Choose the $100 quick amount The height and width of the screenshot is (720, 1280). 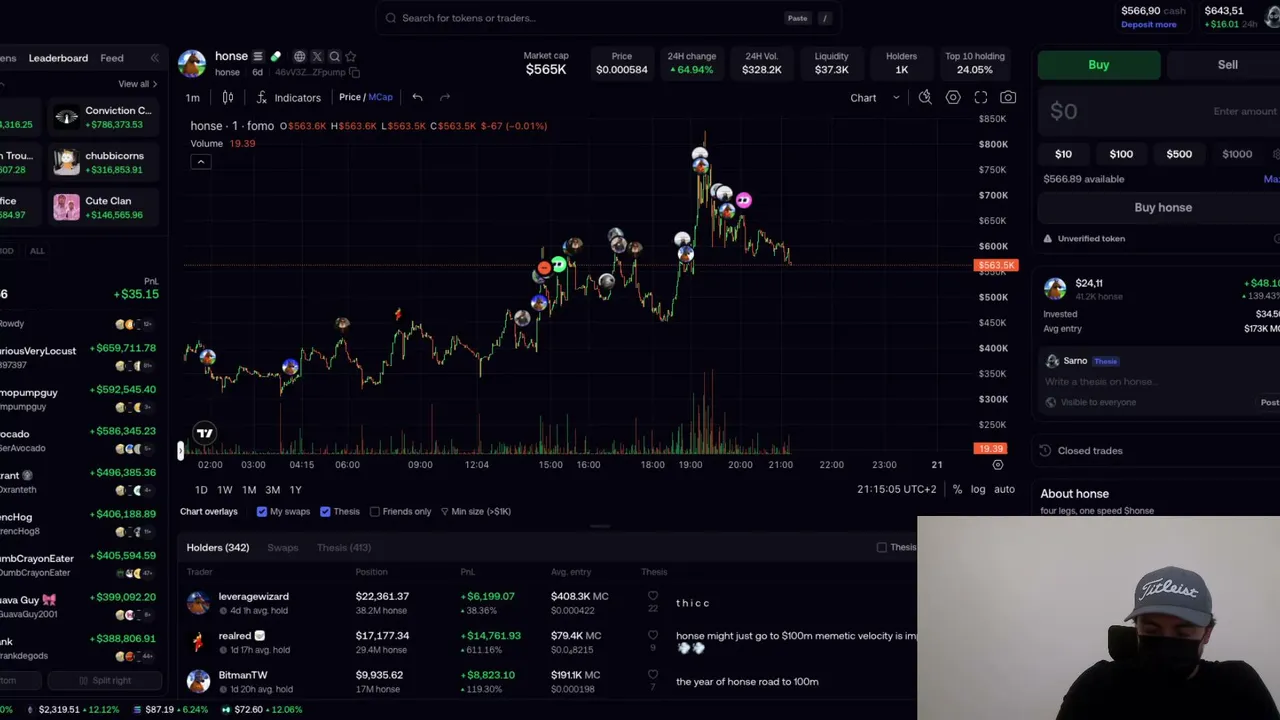coord(1121,154)
